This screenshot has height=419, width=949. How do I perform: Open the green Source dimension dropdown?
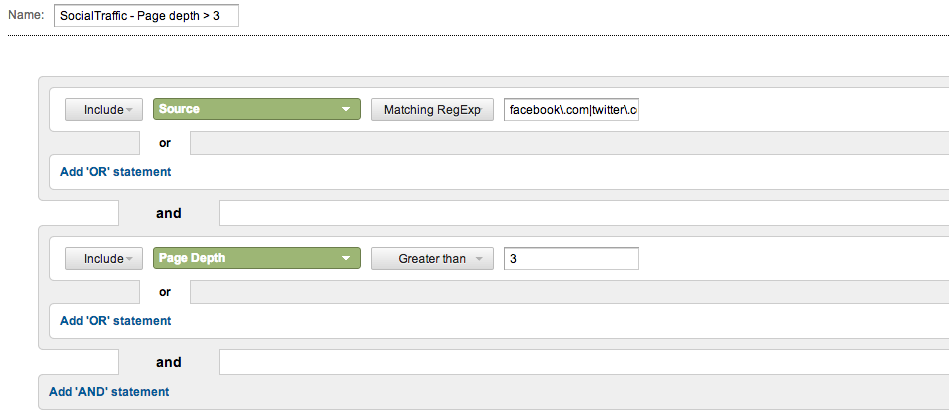[256, 109]
